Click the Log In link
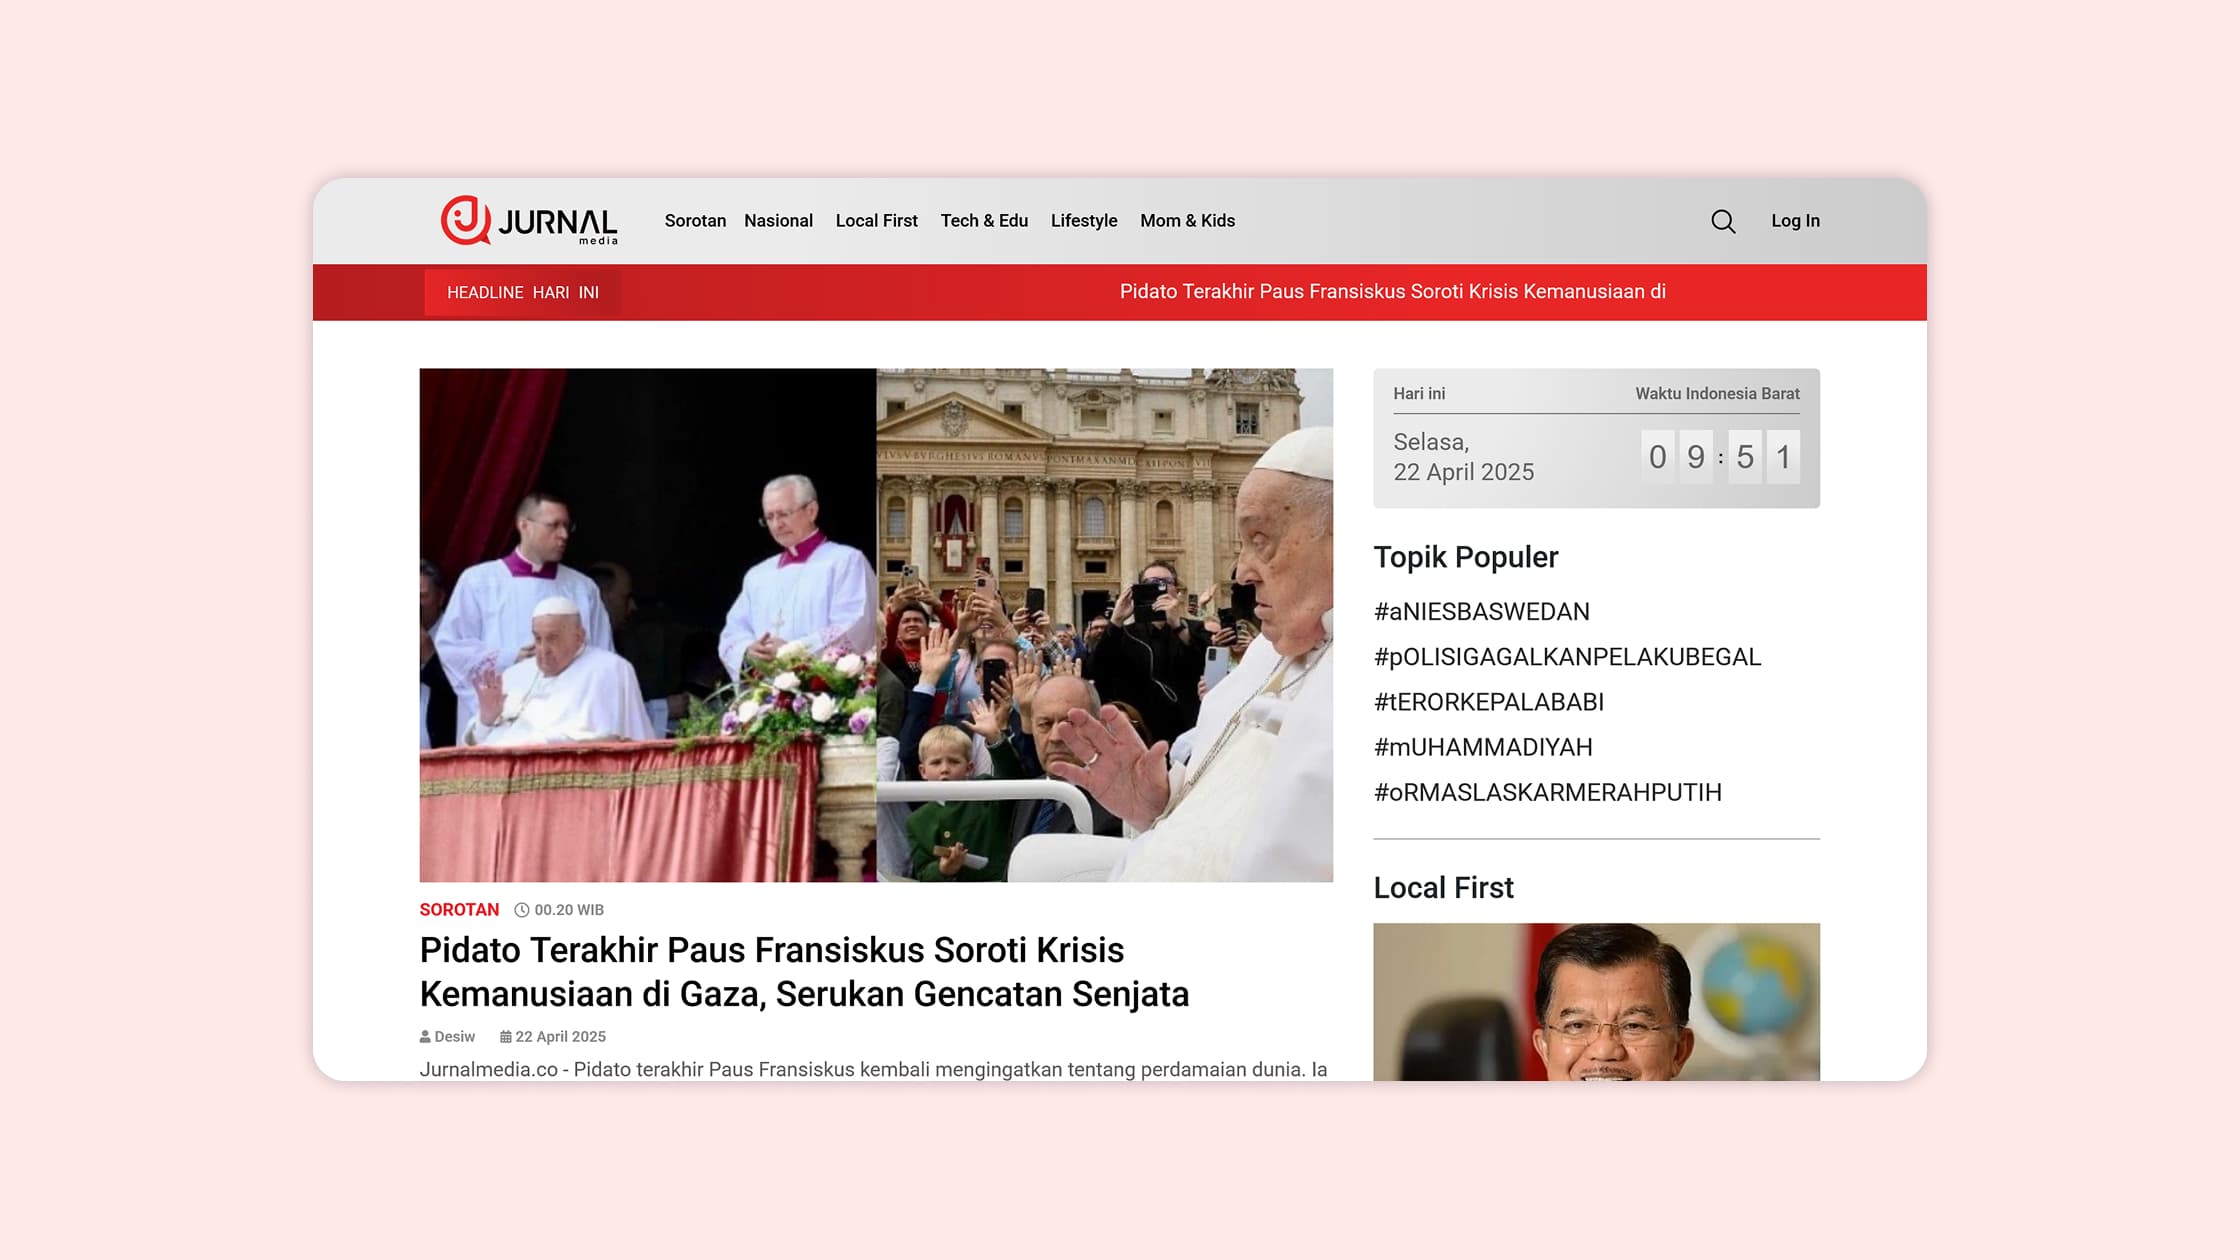This screenshot has width=2240, height=1260. click(x=1795, y=221)
